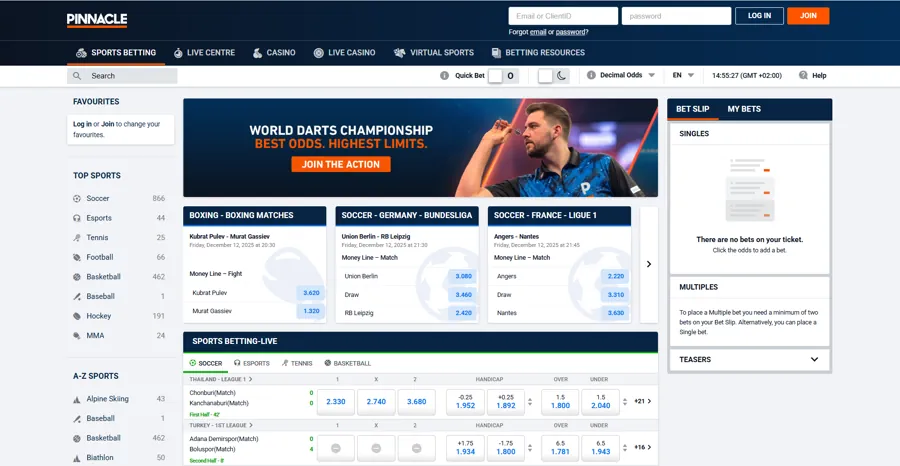Click the Help question icon
This screenshot has width=900, height=466.
click(x=803, y=75)
